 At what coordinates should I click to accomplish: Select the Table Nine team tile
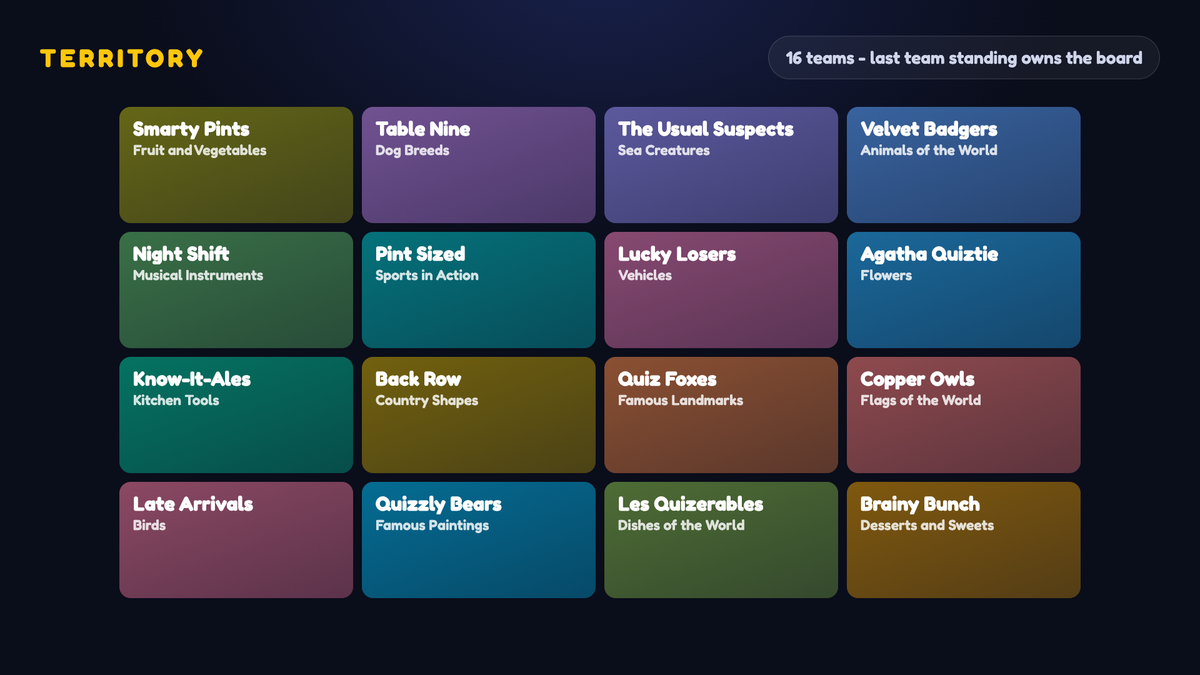click(x=479, y=165)
